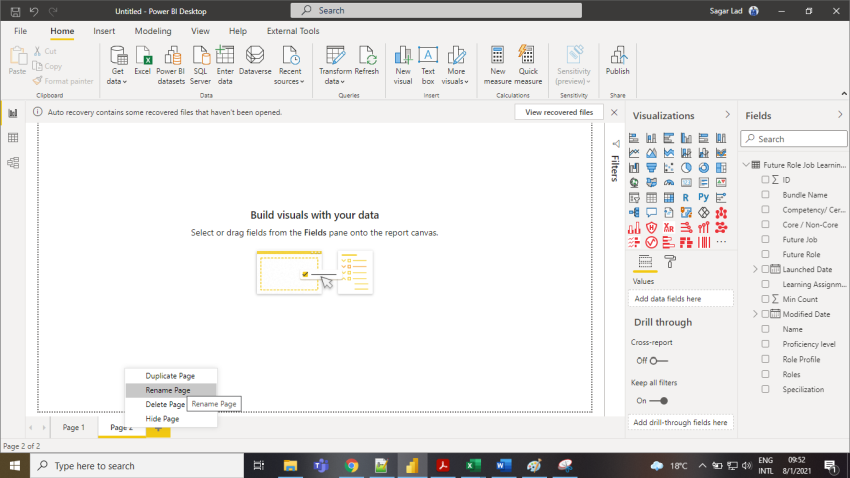Check the Min Count field
This screenshot has height=478, width=850.
(765, 299)
